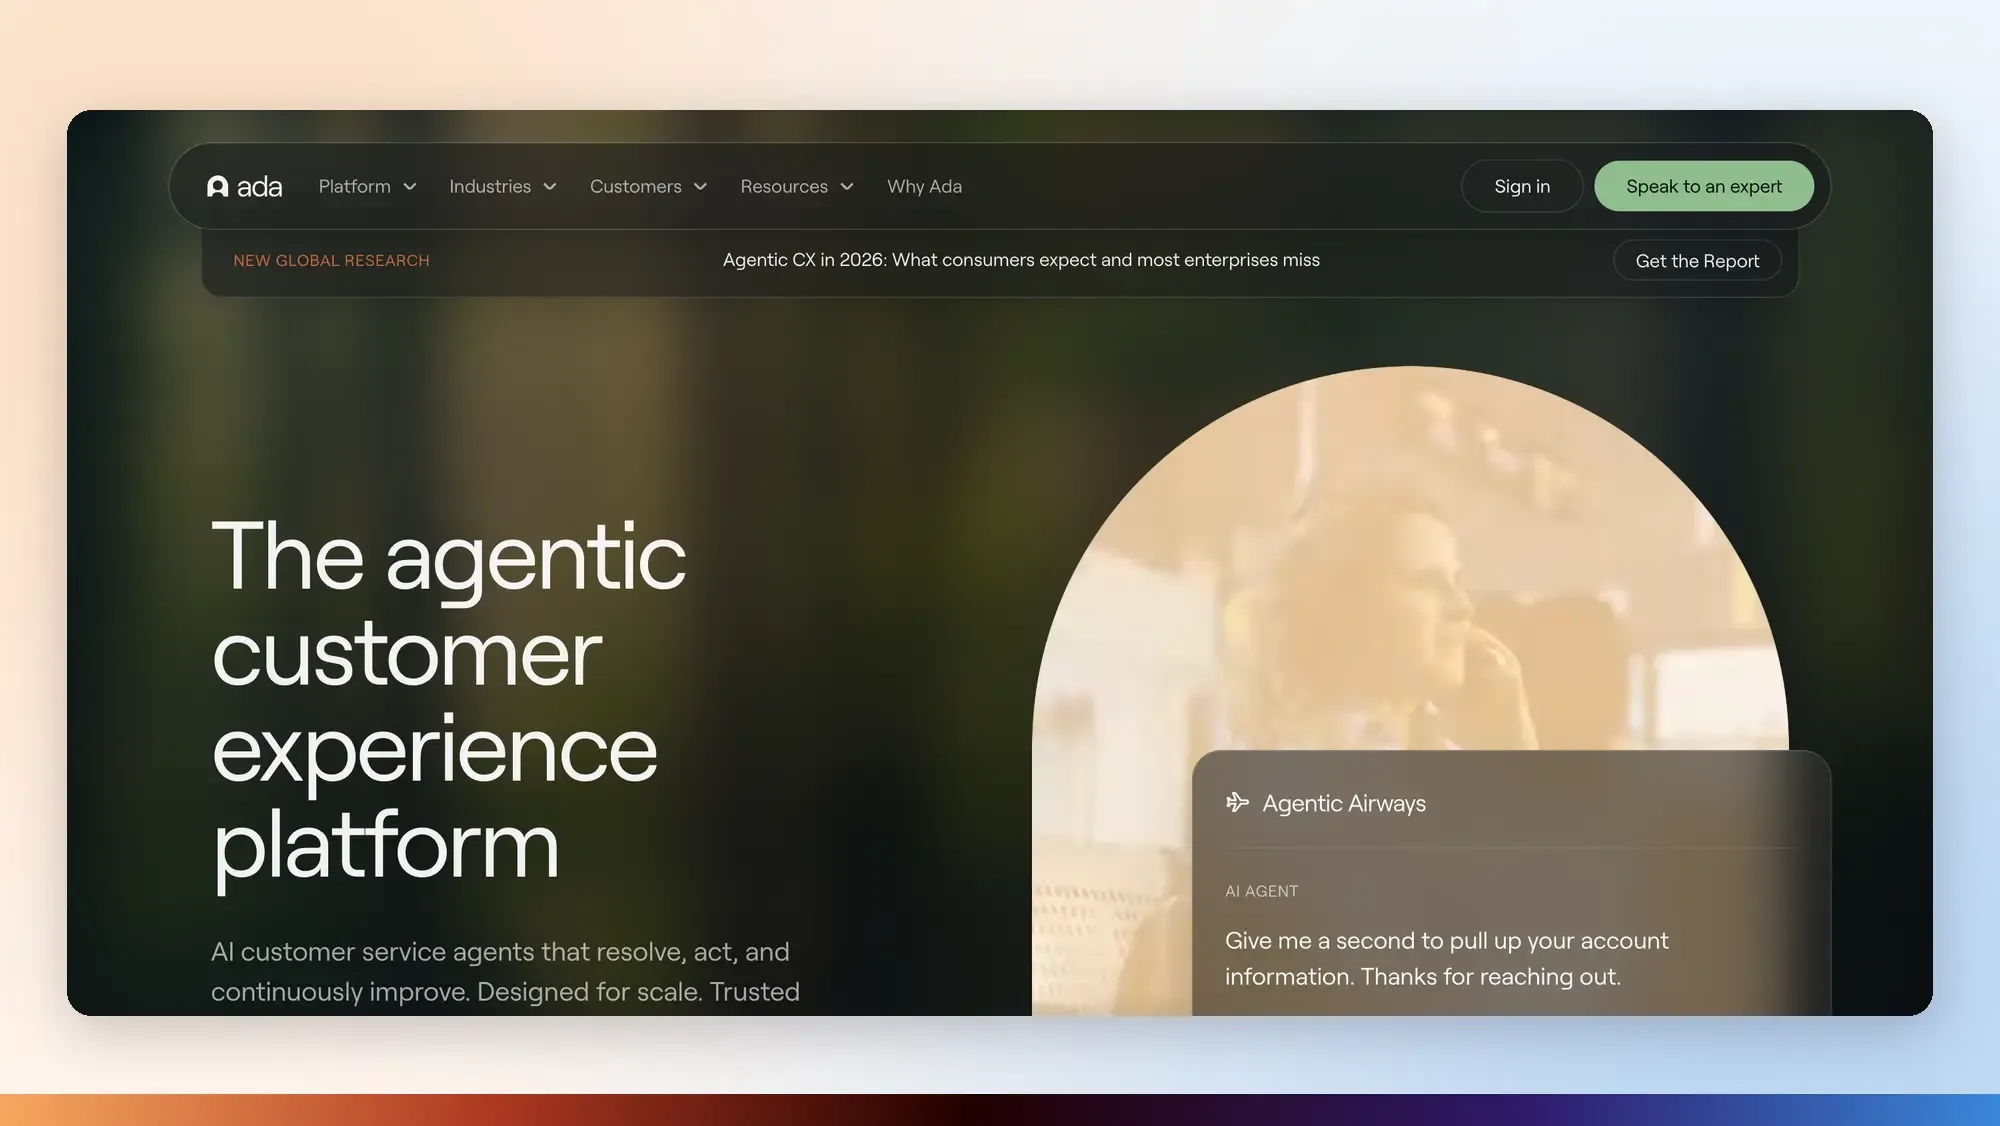Image resolution: width=2000 pixels, height=1126 pixels.
Task: Click the Agentic Airways card title
Action: tap(1344, 803)
